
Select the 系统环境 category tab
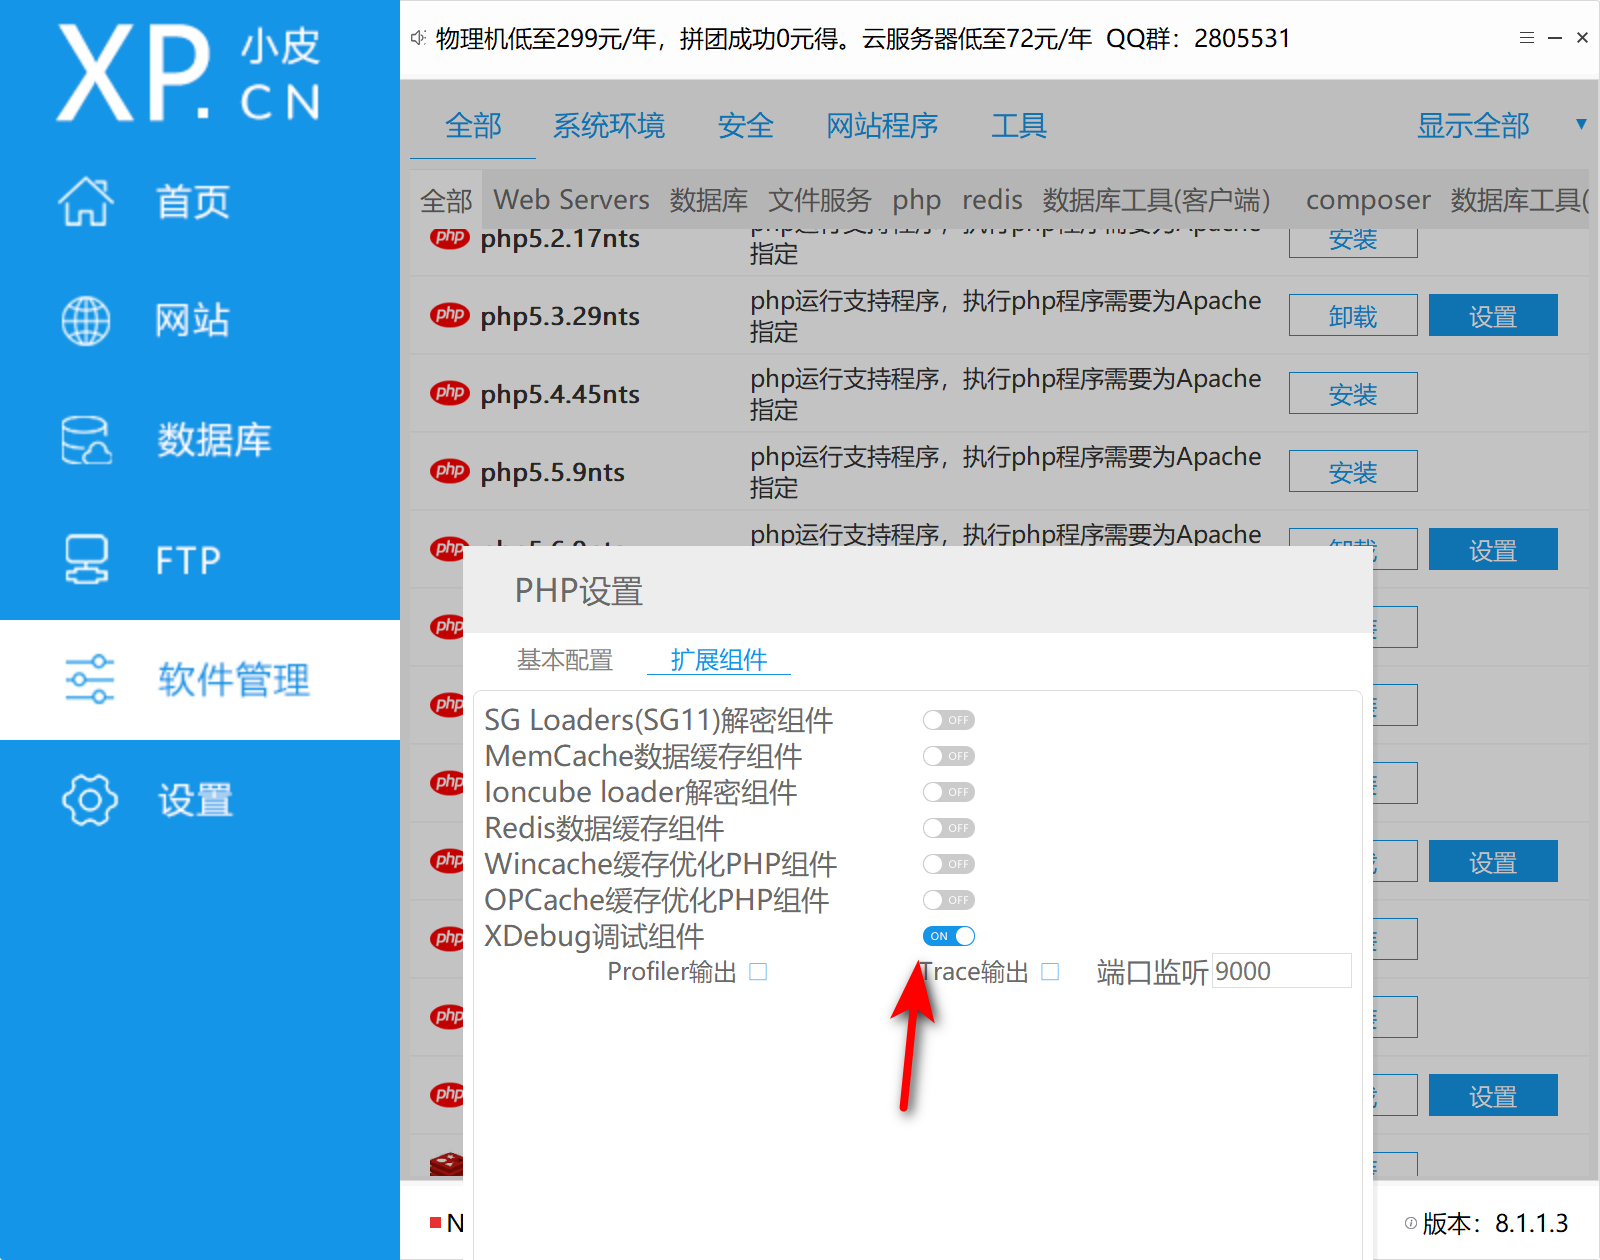coord(608,126)
